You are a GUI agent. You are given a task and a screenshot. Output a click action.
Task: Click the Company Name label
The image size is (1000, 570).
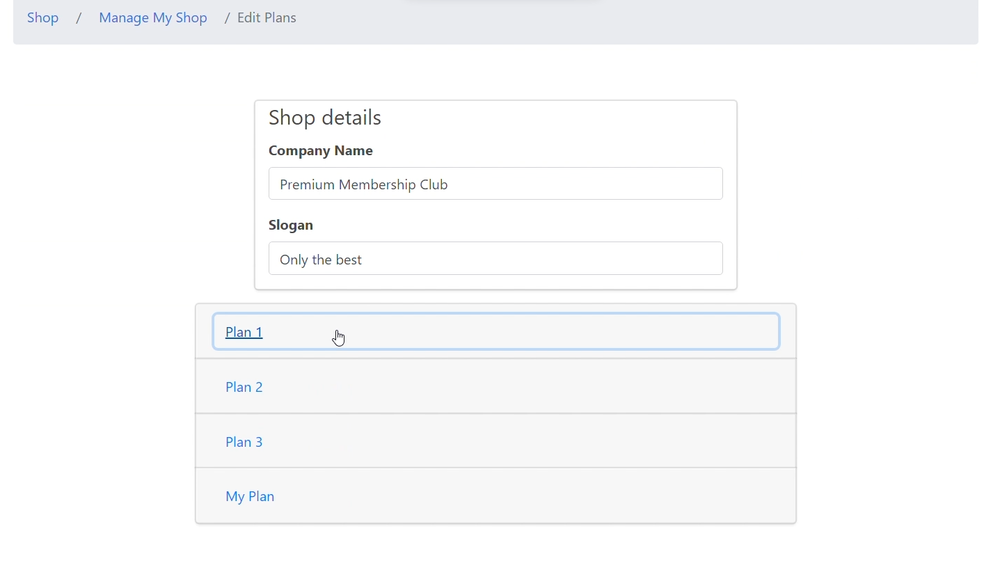321,150
